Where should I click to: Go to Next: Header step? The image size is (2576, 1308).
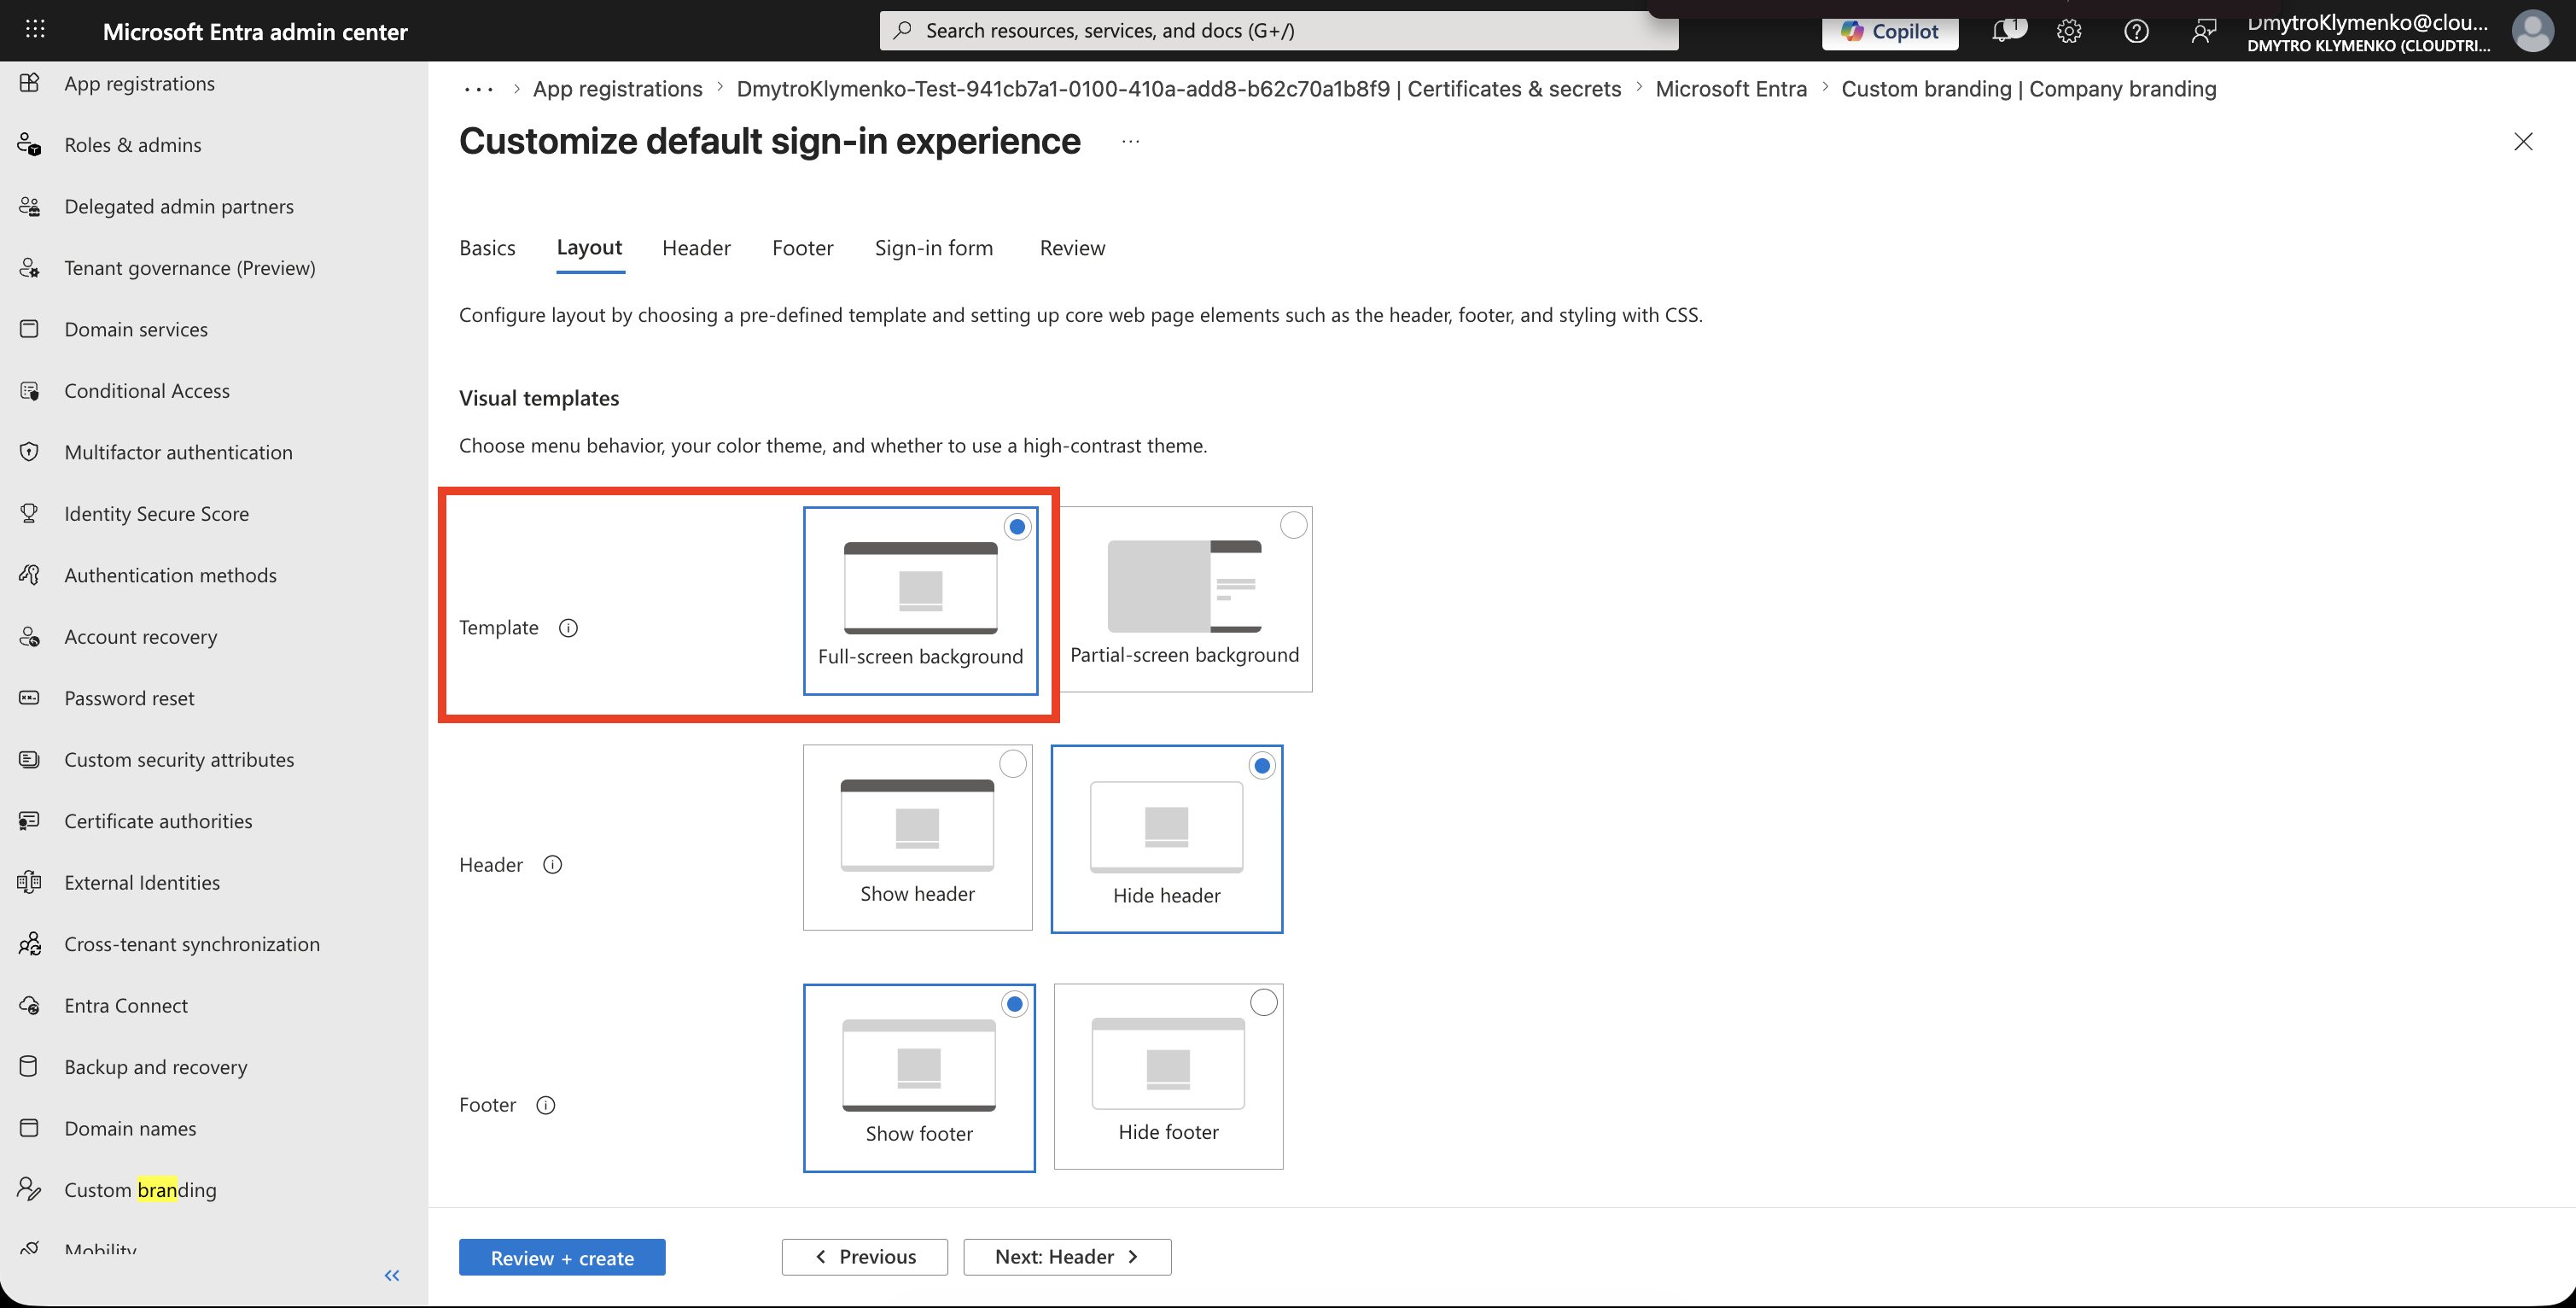pos(1067,1257)
